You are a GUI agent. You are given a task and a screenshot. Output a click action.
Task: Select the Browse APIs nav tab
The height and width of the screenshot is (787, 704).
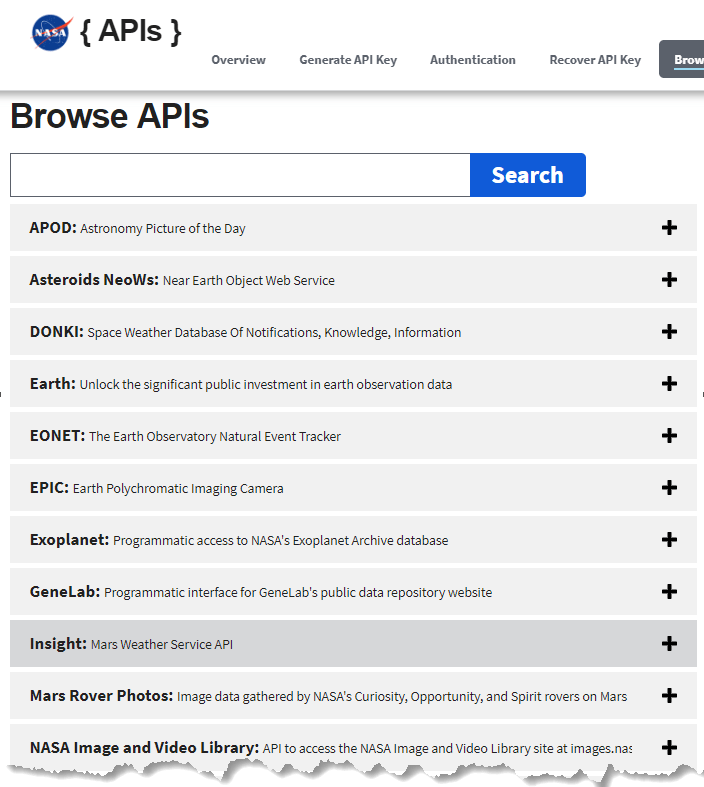click(x=682, y=59)
